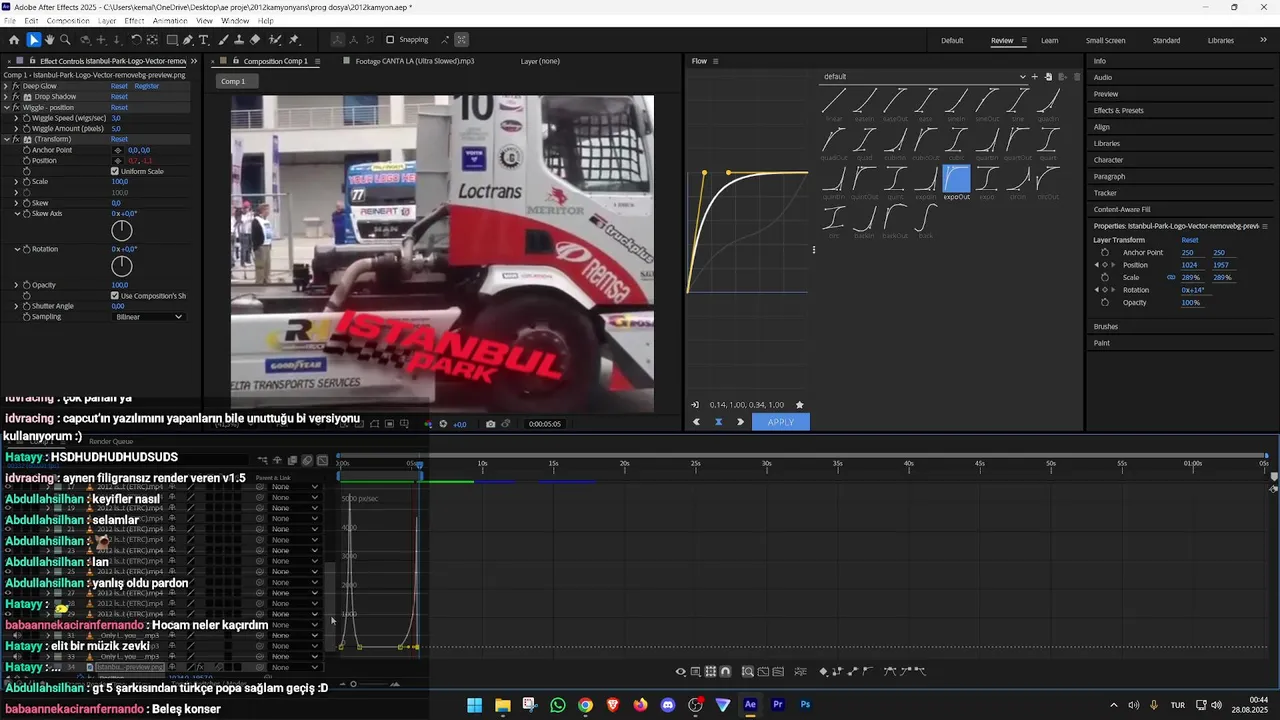Open the Composition menu
Image resolution: width=1280 pixels, height=720 pixels.
tap(68, 20)
